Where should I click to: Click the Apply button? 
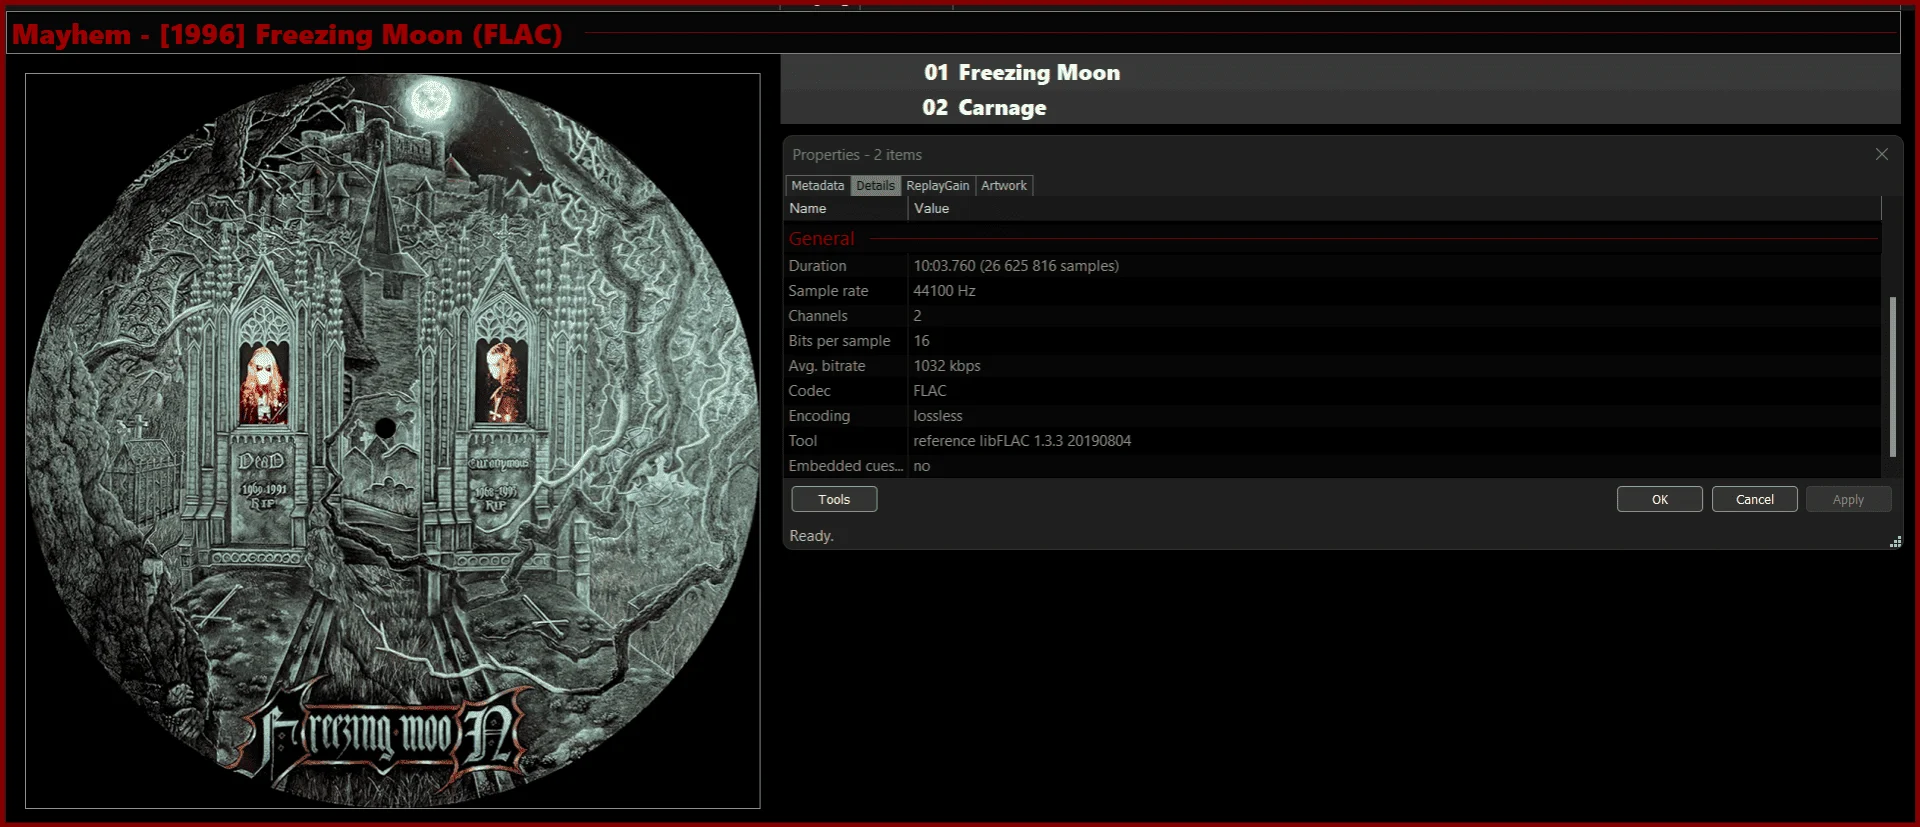(1848, 499)
